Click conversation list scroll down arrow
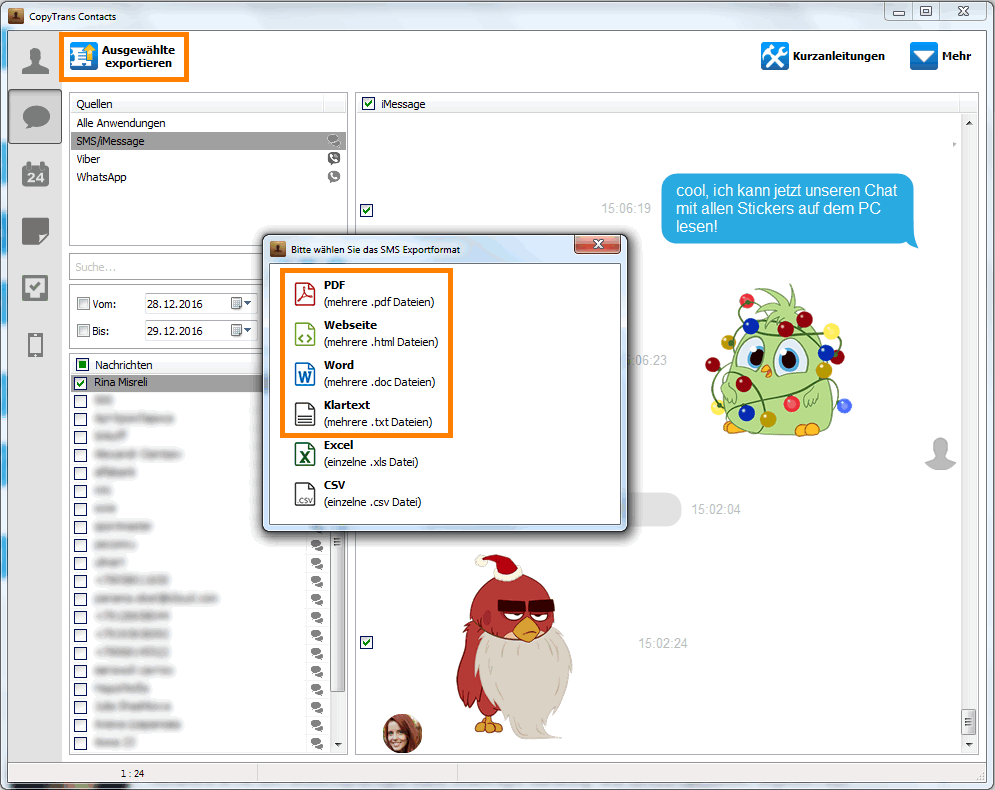Viewport: 995px width, 790px height. coord(338,744)
